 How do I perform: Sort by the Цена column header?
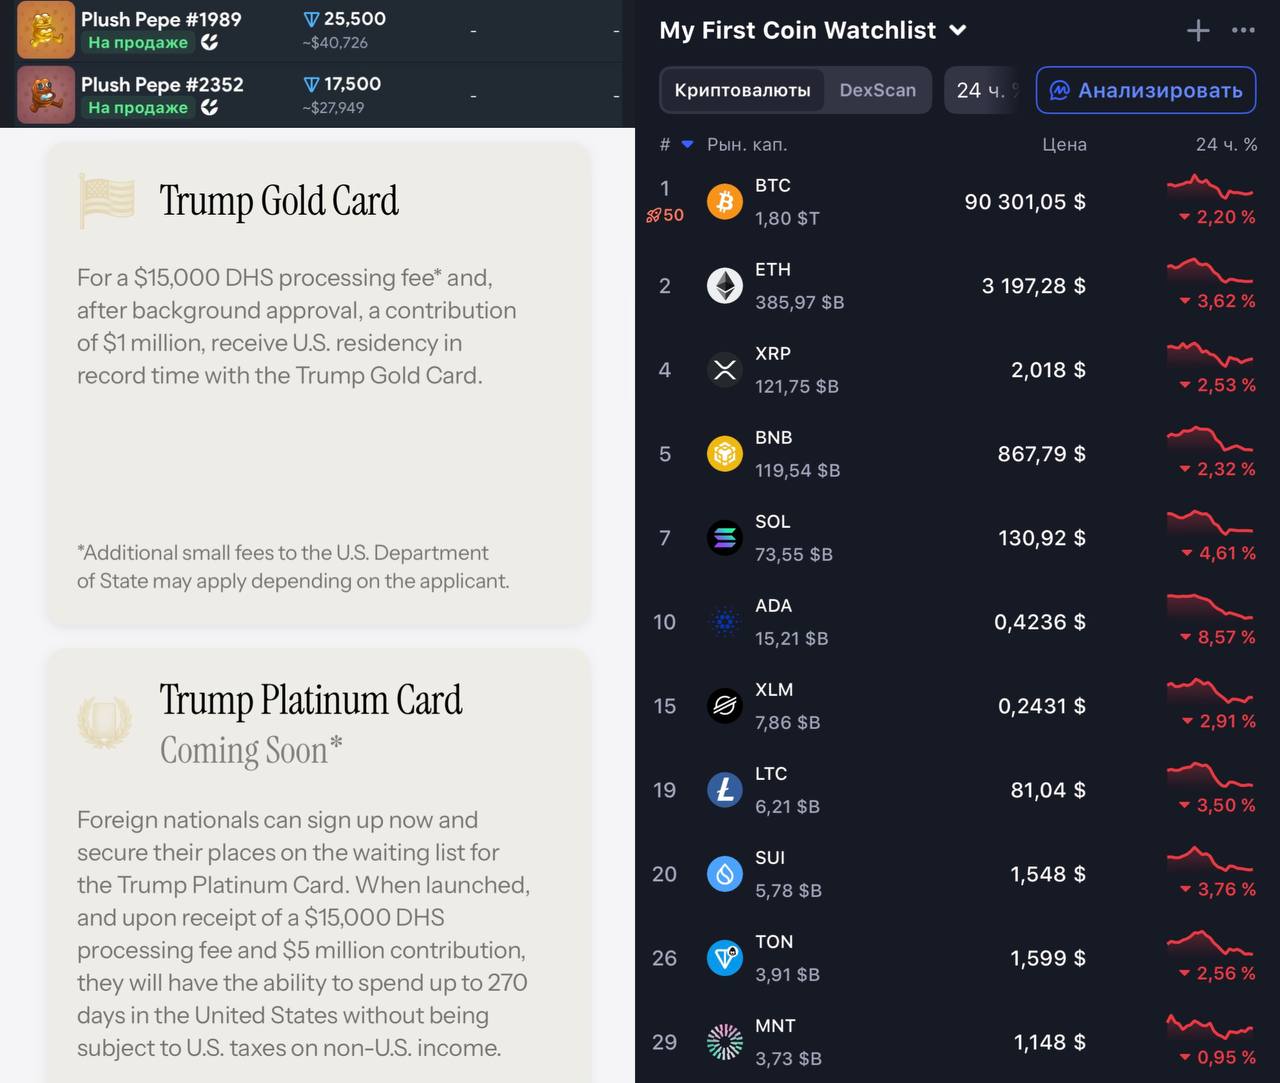pos(1064,145)
